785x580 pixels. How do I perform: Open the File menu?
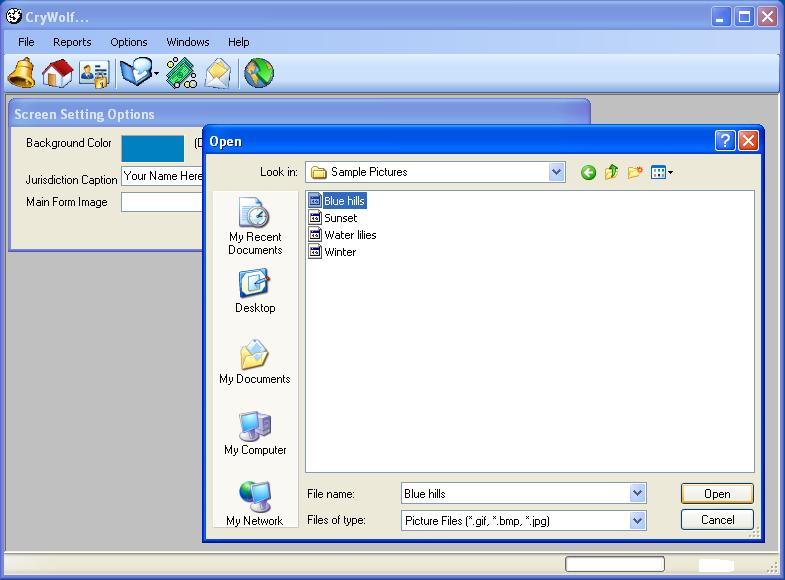click(x=26, y=42)
